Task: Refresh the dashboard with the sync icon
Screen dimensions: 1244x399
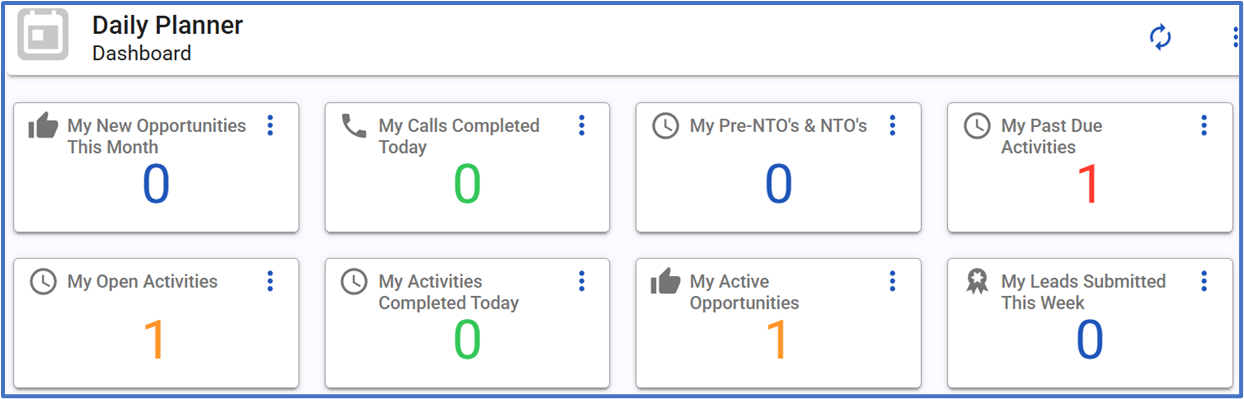Action: 1160,38
